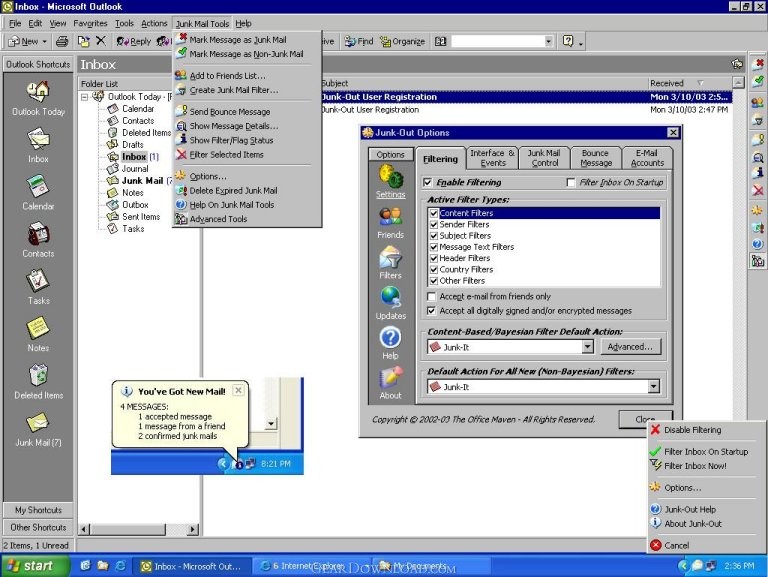The width and height of the screenshot is (768, 577).
Task: Click dropdown arrow in new mail preview
Action: click(x=271, y=424)
